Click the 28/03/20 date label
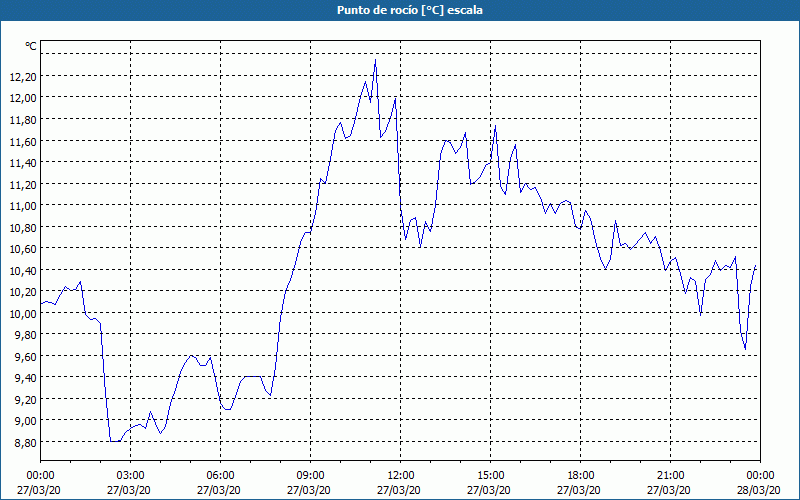Image resolution: width=800 pixels, height=500 pixels. pyautogui.click(x=760, y=490)
